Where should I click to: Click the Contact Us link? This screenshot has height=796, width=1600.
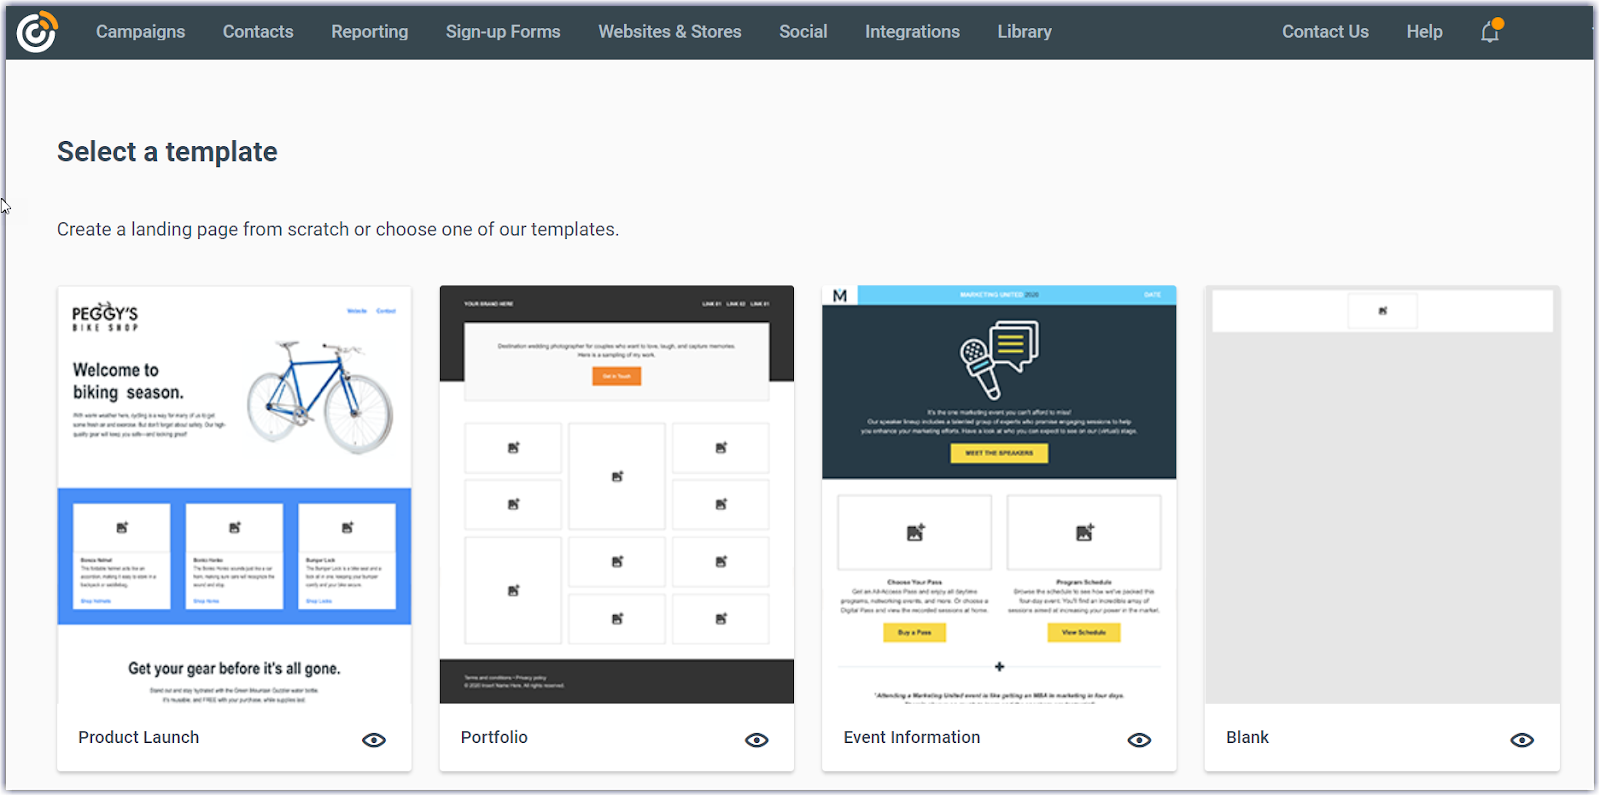pyautogui.click(x=1325, y=32)
